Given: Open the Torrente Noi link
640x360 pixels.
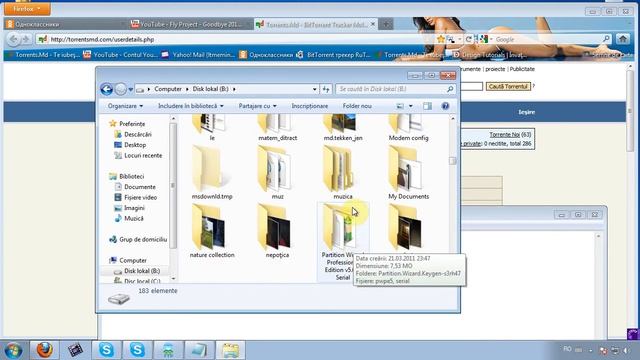Looking at the screenshot, I should pyautogui.click(x=504, y=135).
